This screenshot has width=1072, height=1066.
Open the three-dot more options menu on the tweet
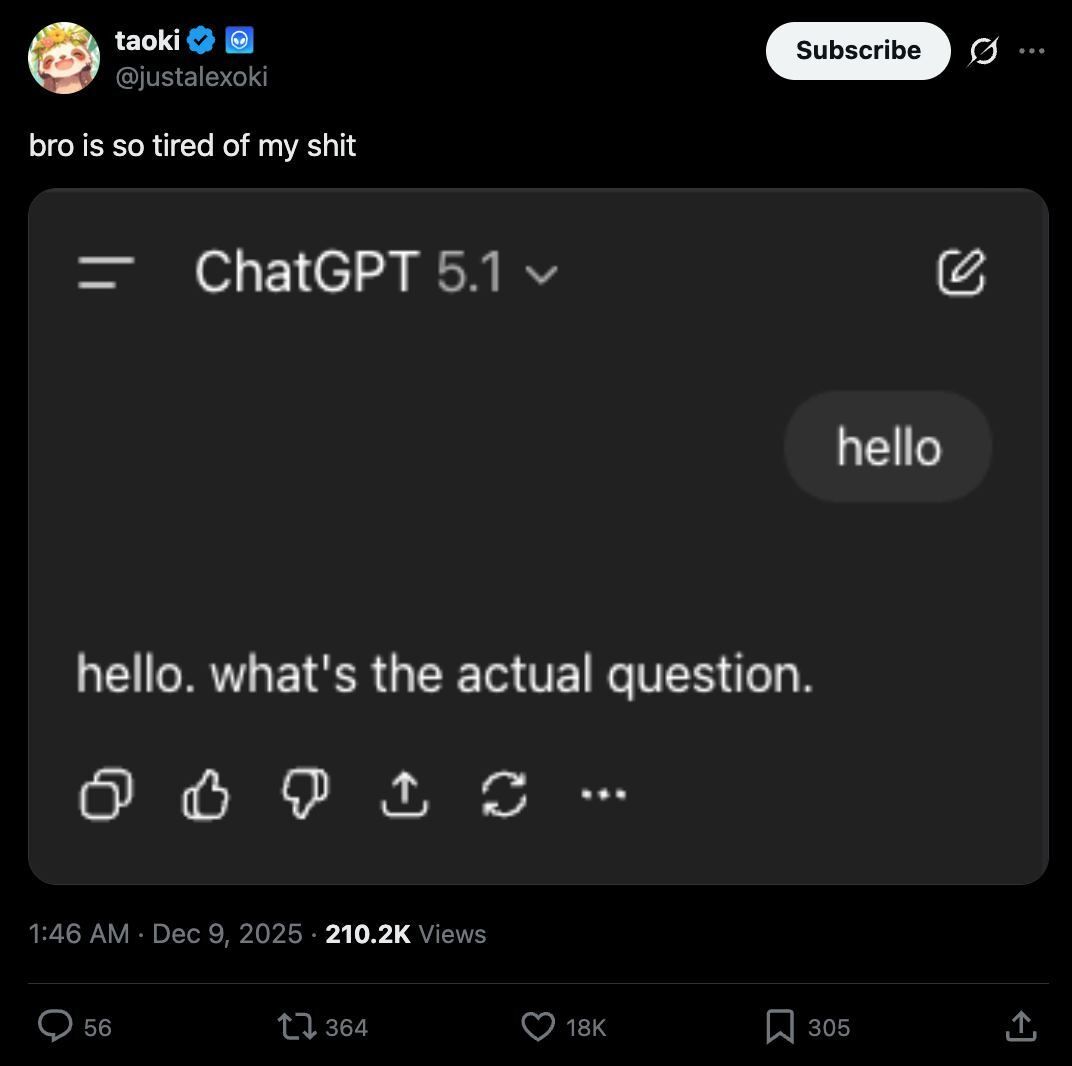1032,51
